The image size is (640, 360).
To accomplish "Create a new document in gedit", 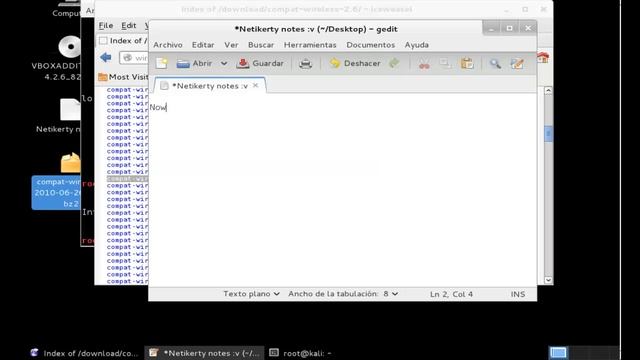I will 162,63.
